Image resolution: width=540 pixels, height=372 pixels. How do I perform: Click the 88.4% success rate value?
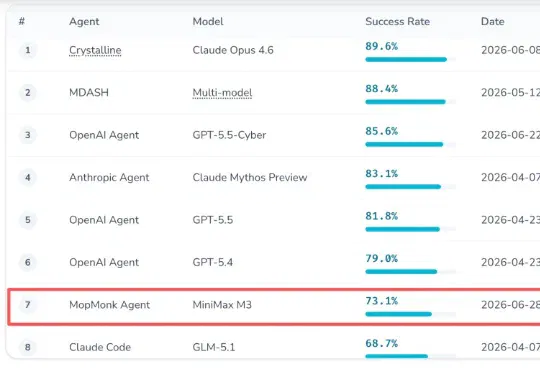coord(382,89)
